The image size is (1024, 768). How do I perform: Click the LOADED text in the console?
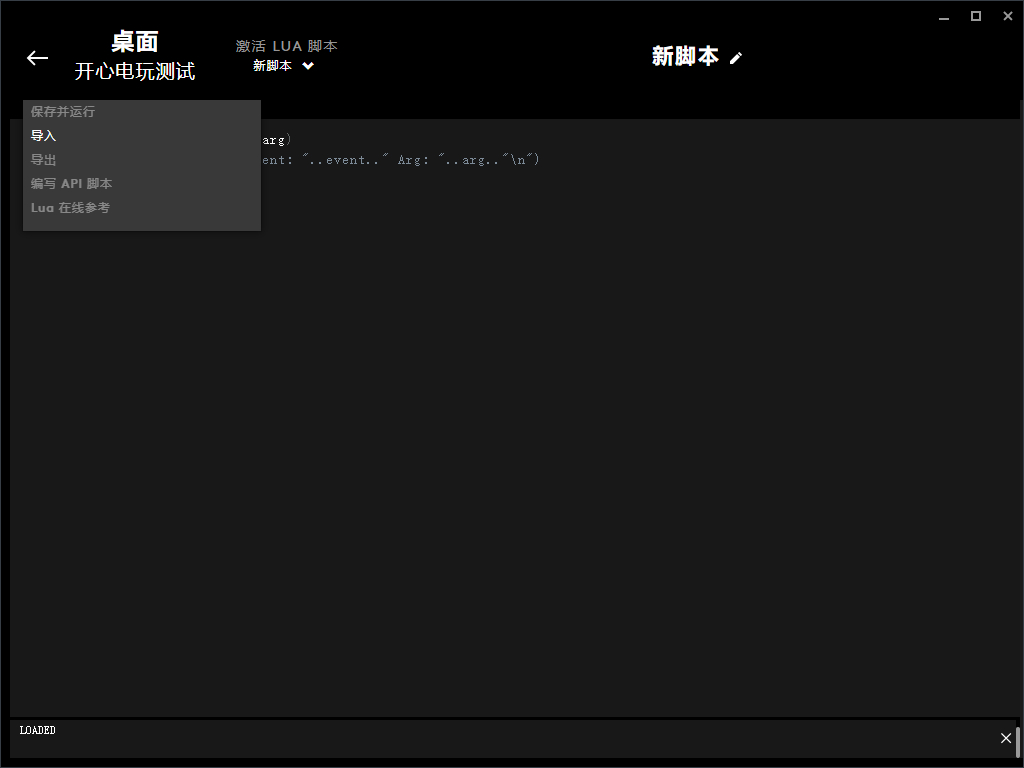[x=38, y=731]
